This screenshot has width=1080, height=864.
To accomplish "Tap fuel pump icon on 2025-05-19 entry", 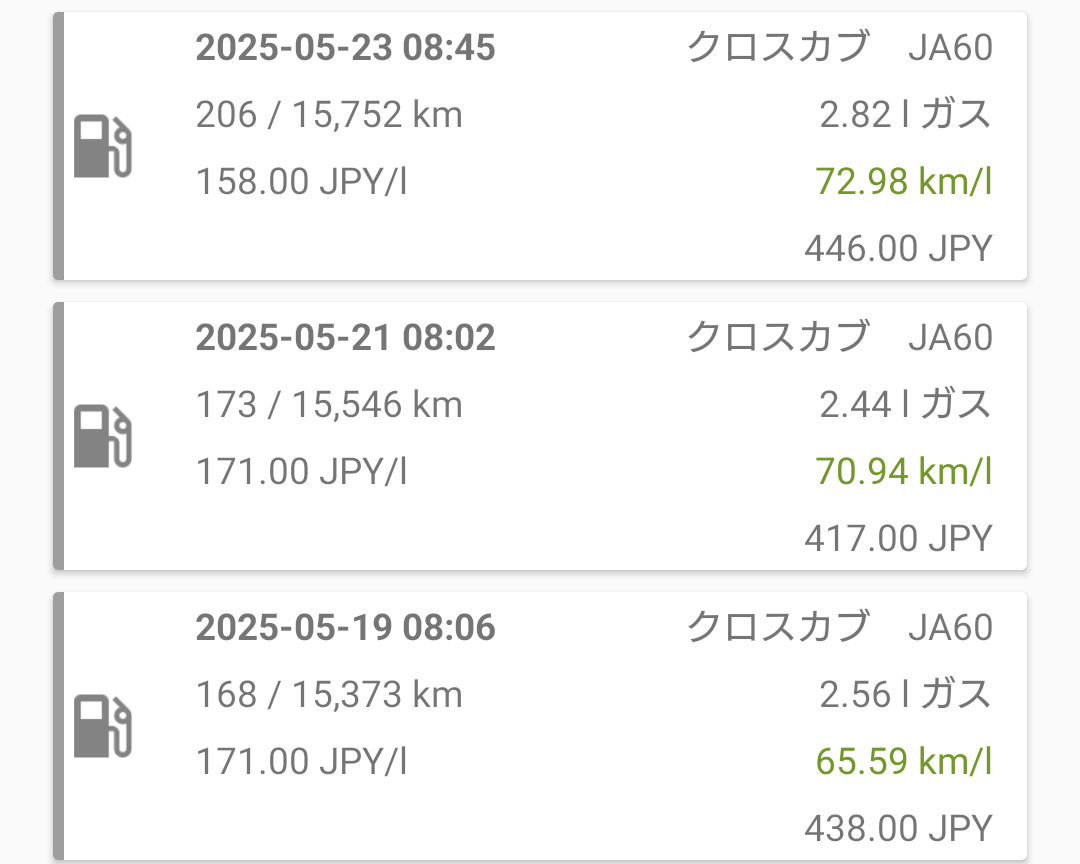I will [103, 727].
